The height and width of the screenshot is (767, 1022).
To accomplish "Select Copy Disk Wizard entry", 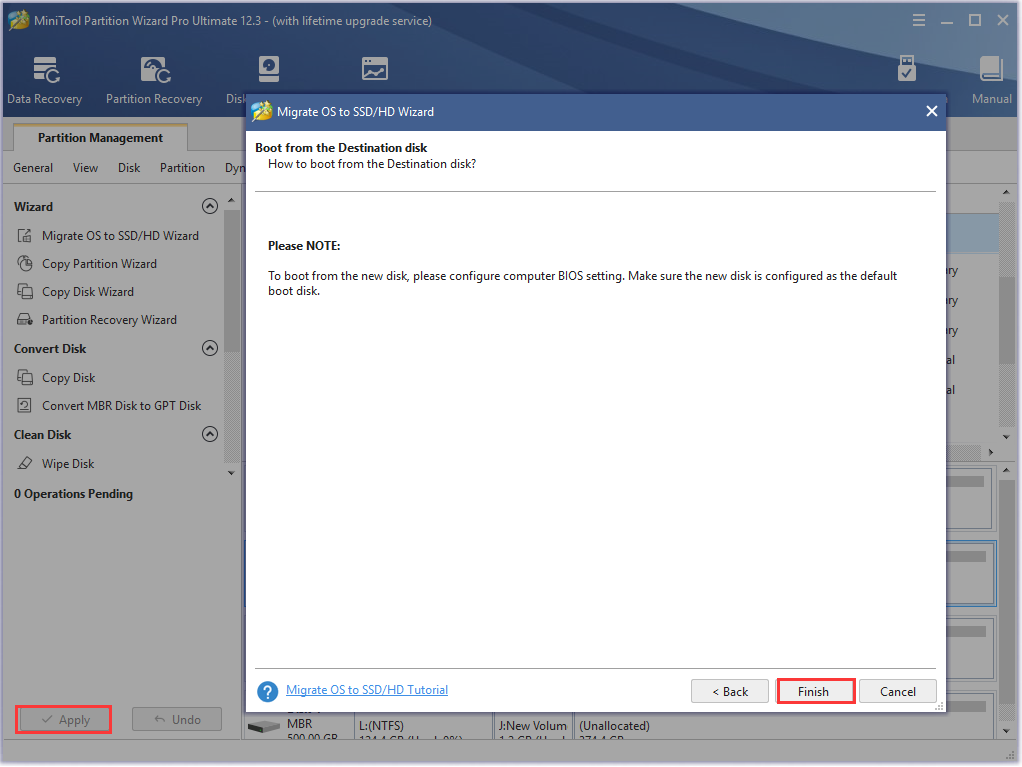I will [88, 291].
